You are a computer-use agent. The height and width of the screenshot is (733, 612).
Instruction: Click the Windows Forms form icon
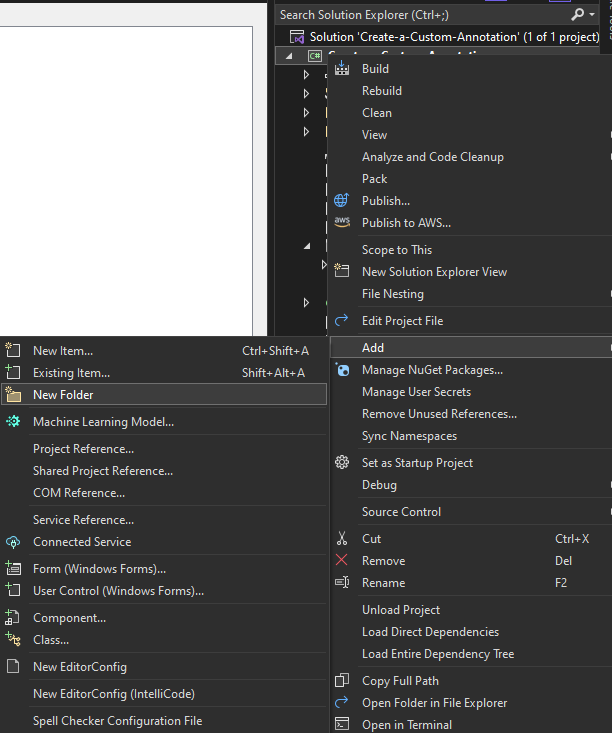click(13, 568)
